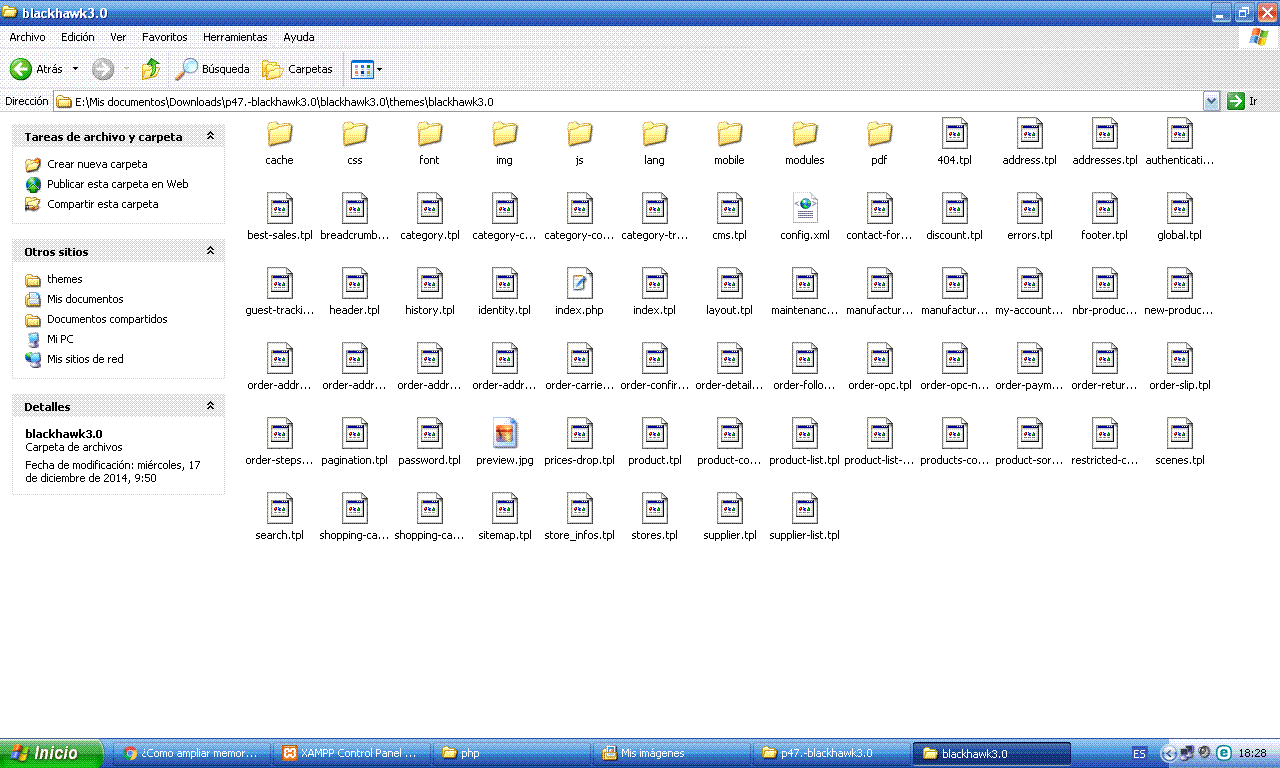Switch to Mis imágenes taskbar button
The width and height of the screenshot is (1280, 768).
click(x=671, y=753)
